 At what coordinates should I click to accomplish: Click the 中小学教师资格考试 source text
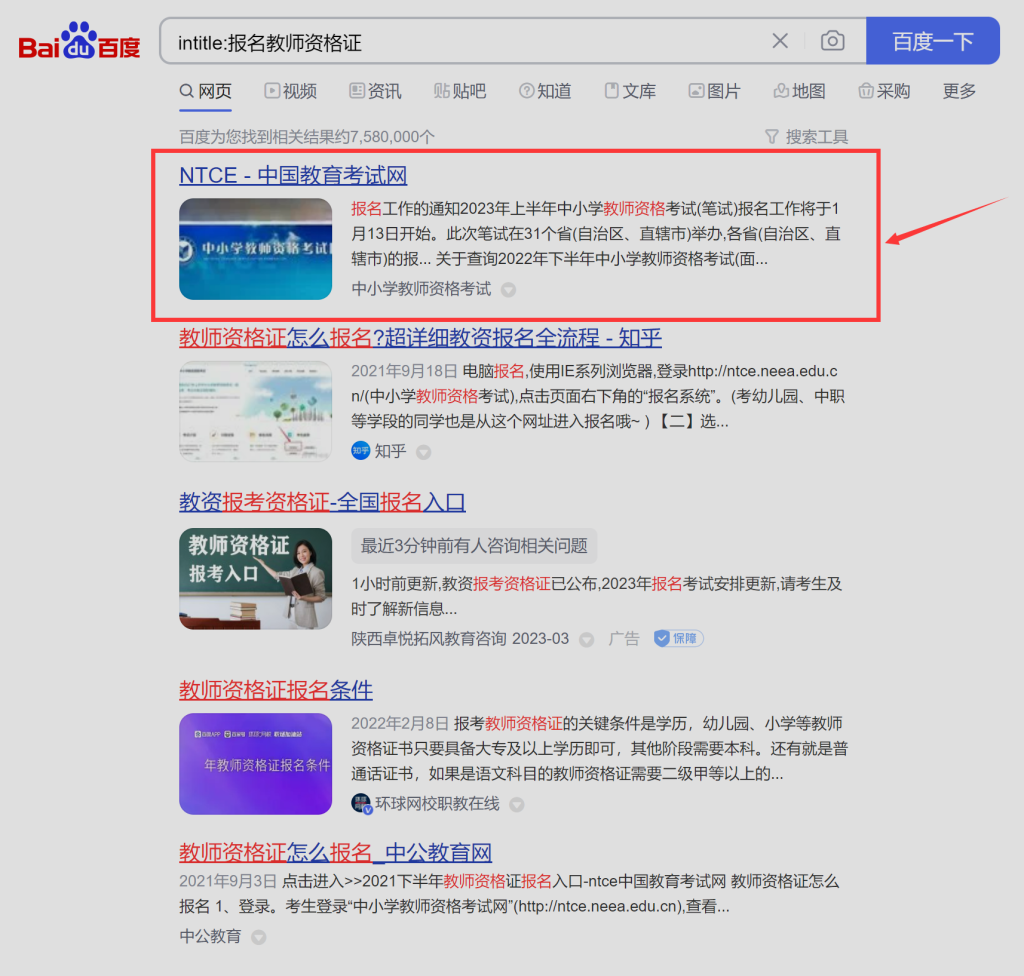point(421,289)
